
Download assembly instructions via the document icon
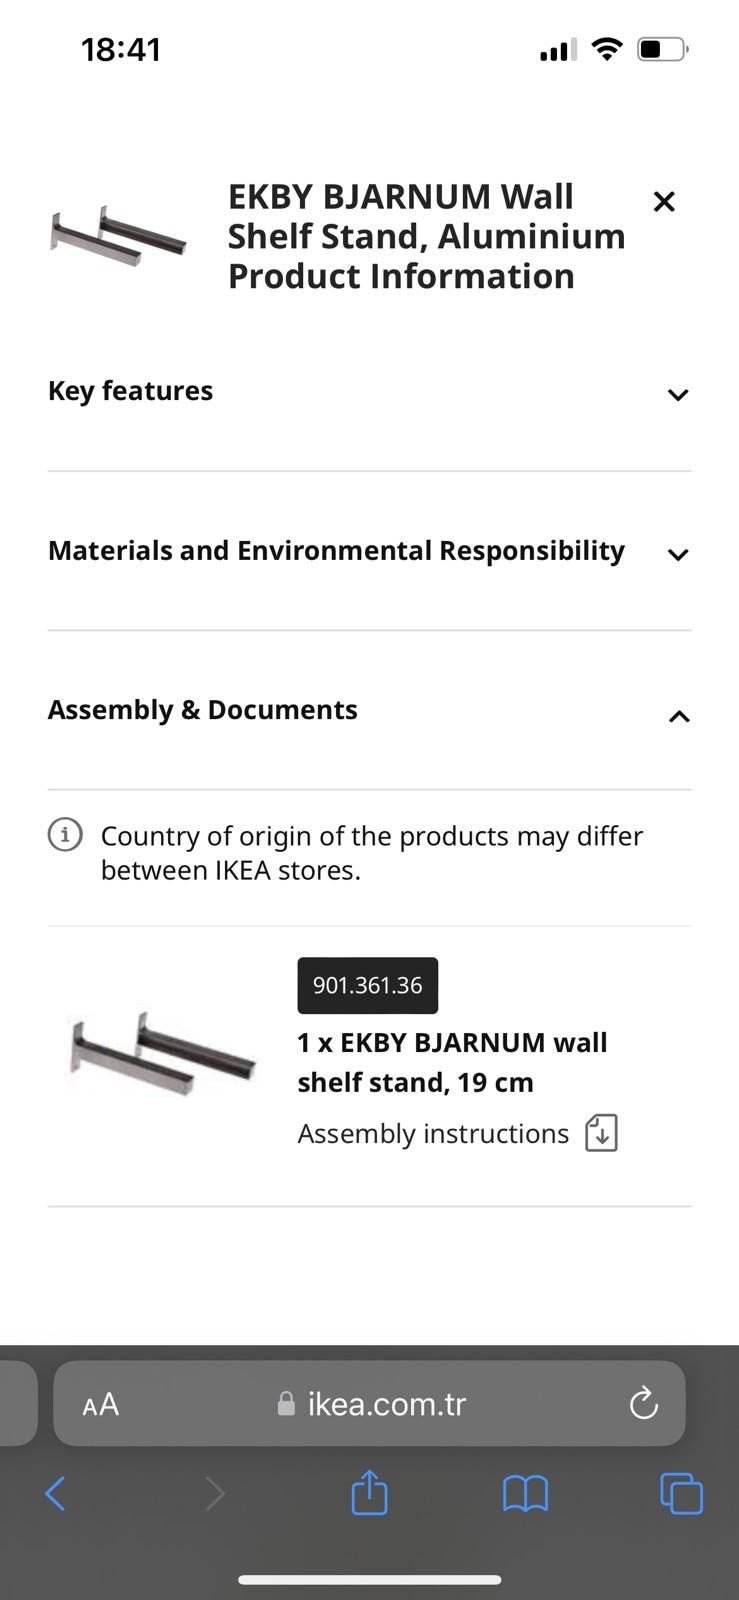pos(601,1133)
